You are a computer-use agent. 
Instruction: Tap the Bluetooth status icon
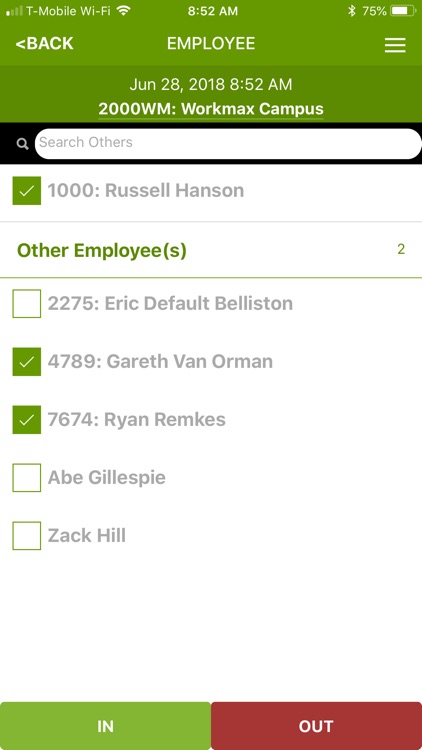352,11
